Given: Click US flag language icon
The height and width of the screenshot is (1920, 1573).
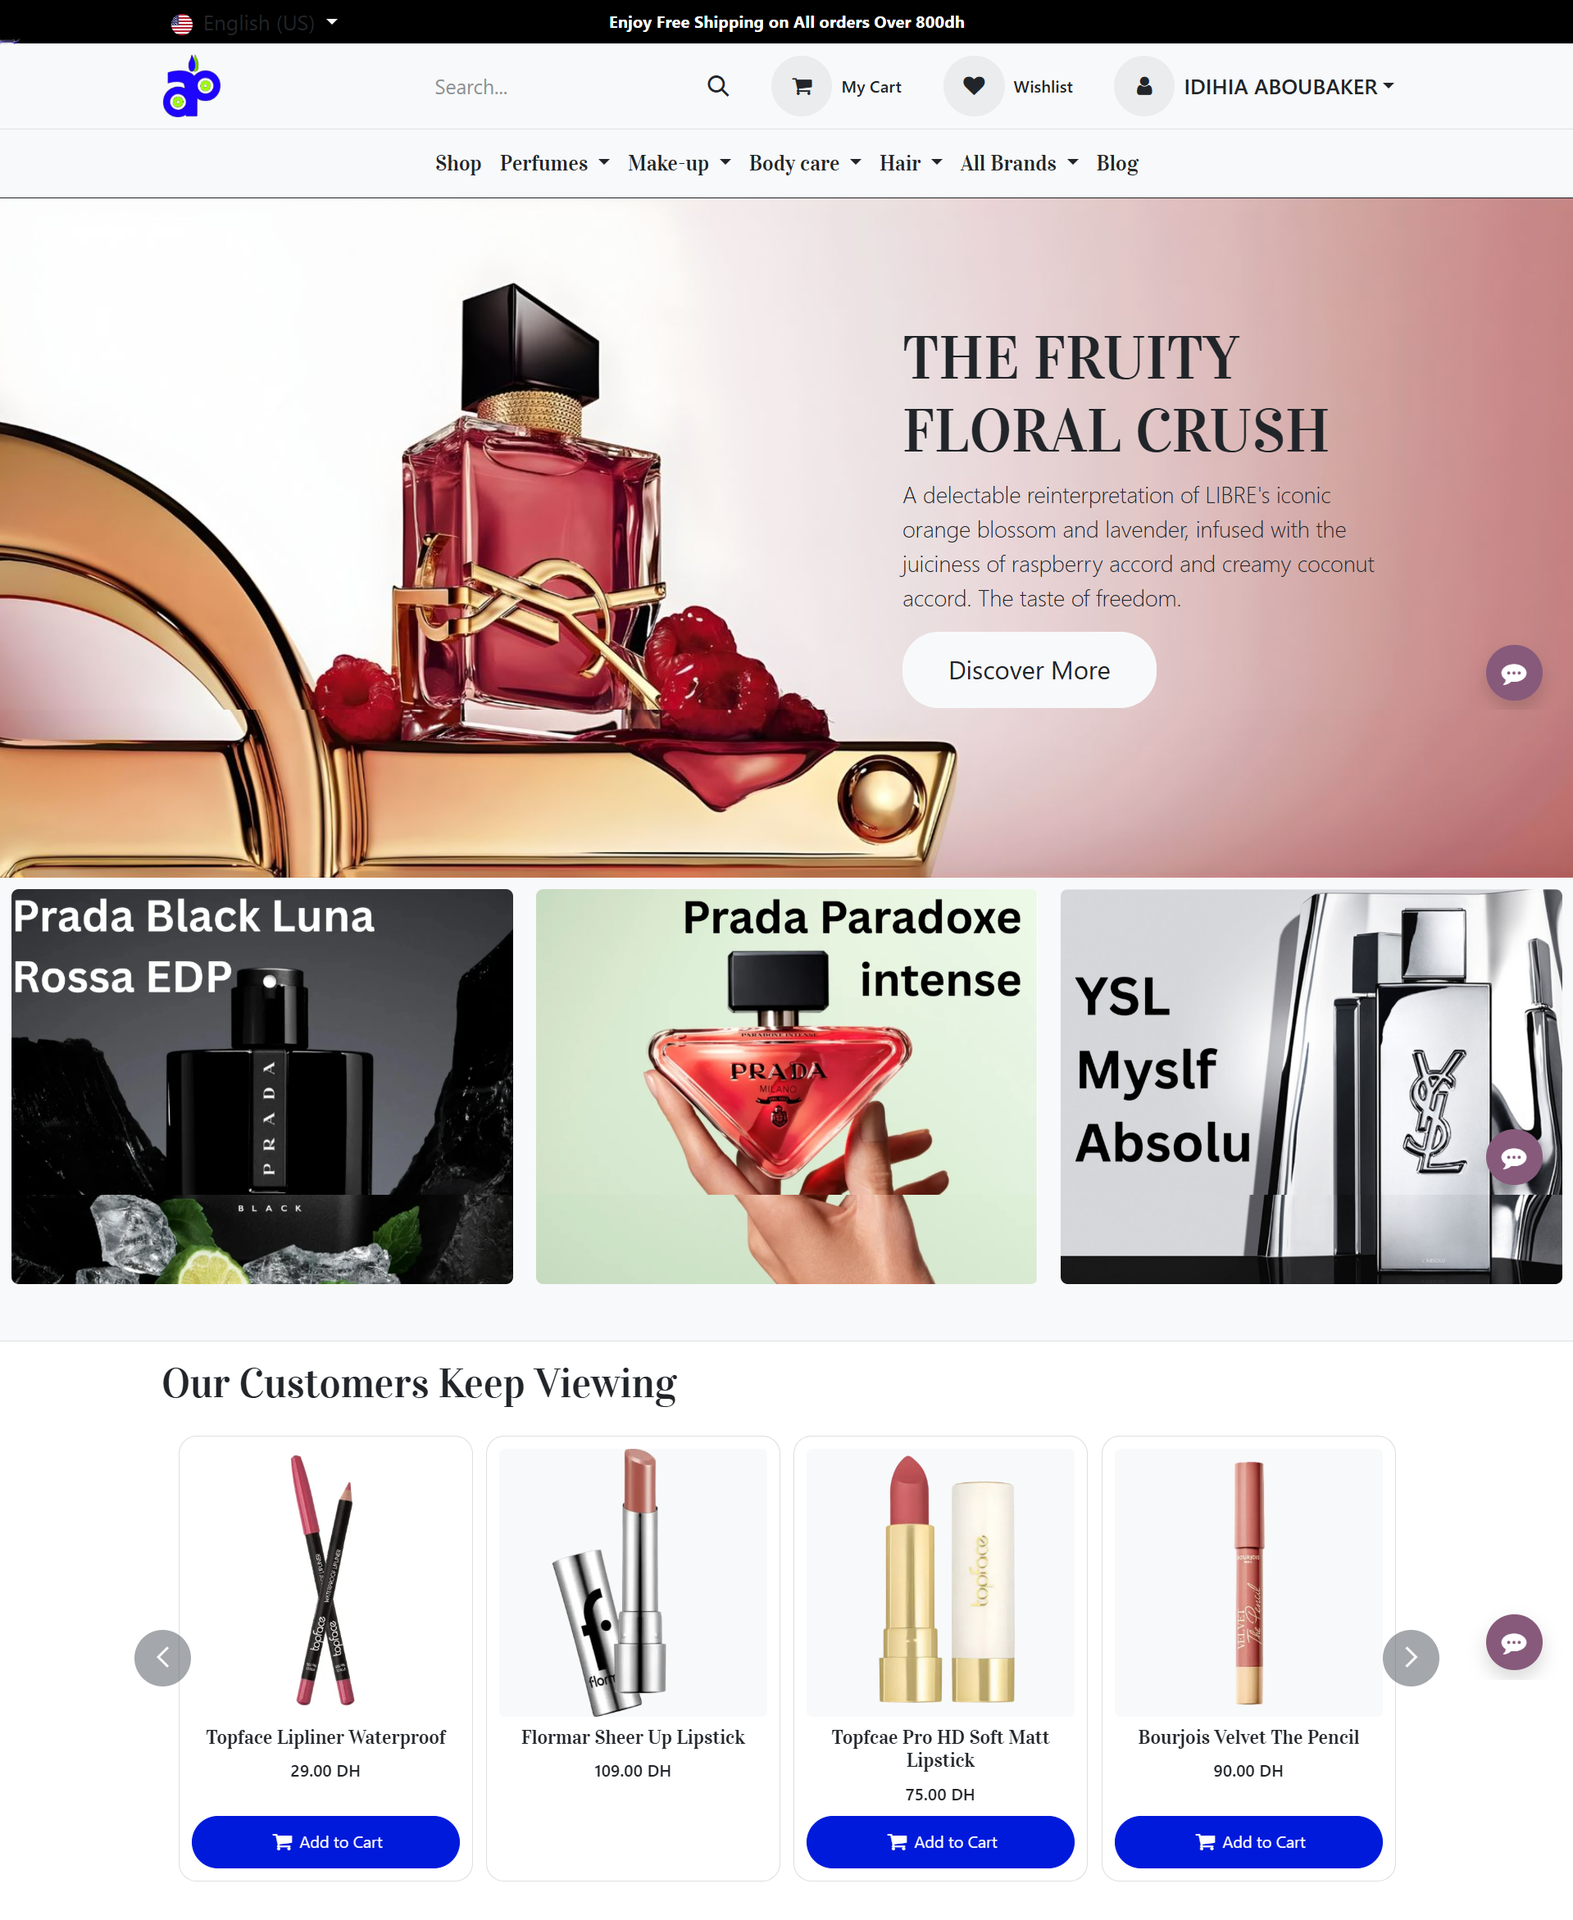Looking at the screenshot, I should tap(181, 23).
